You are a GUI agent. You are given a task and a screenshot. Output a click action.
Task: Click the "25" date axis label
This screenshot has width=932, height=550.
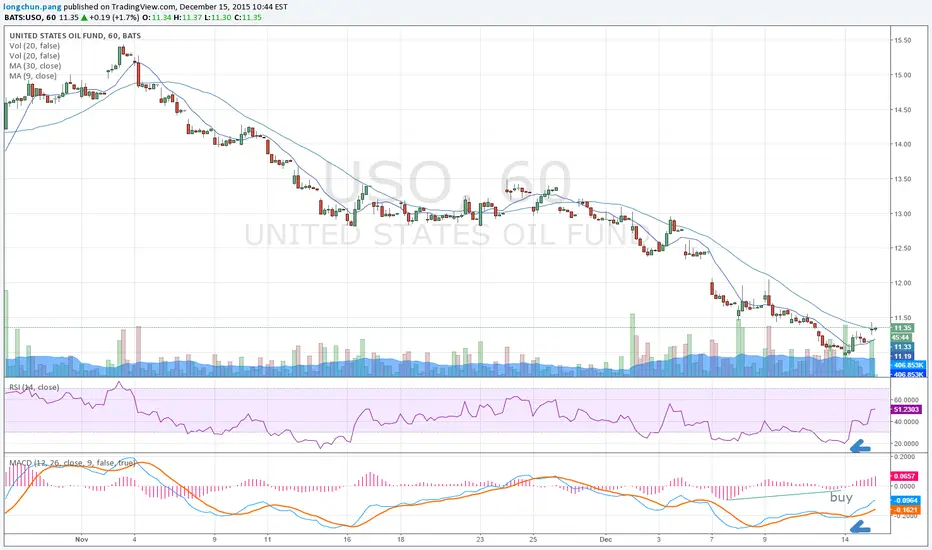click(533, 540)
